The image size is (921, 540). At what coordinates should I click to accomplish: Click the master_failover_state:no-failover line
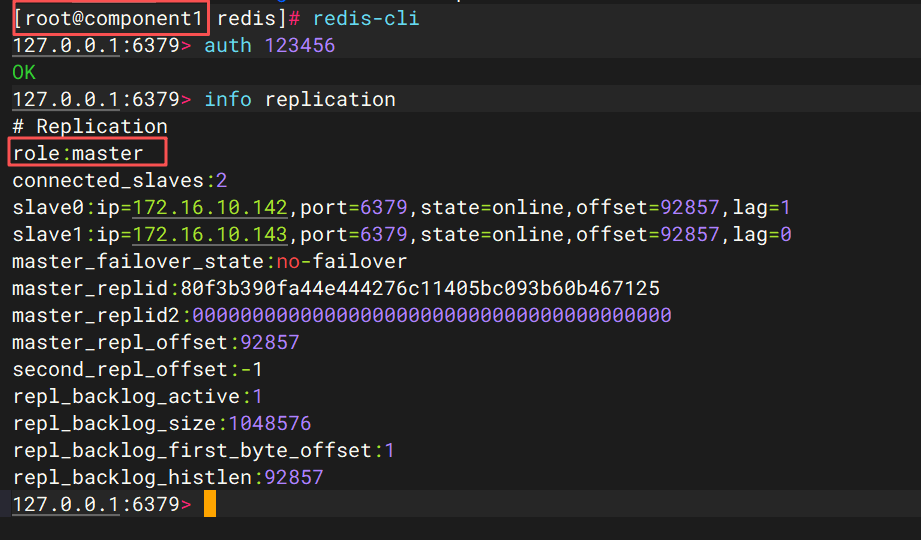click(210, 262)
